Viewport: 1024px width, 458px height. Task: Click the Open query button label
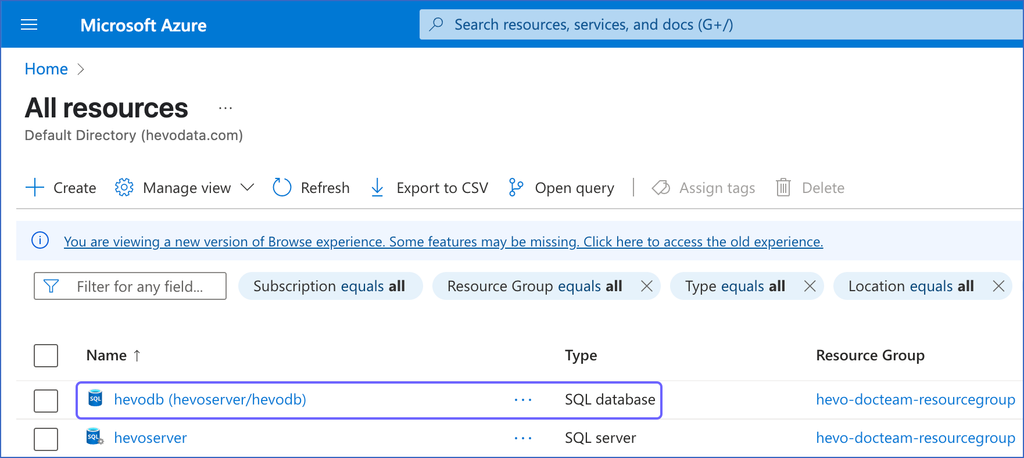pyautogui.click(x=574, y=188)
